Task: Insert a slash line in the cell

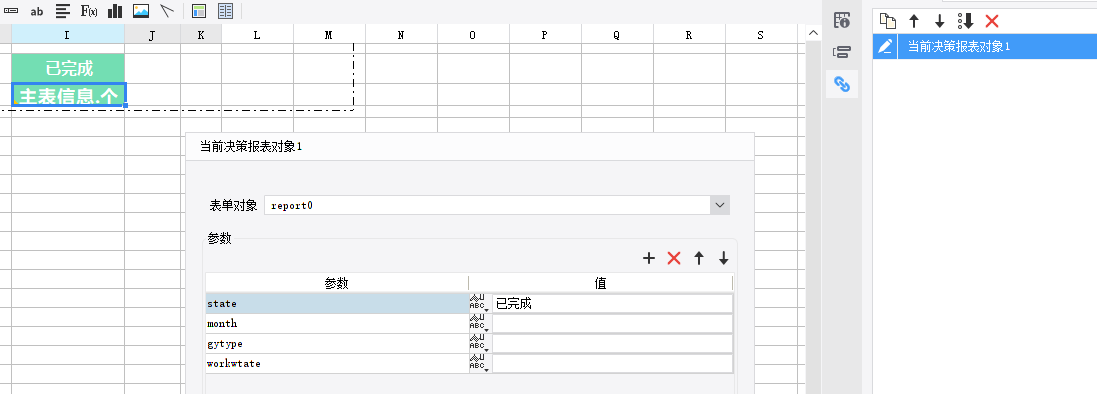Action: 166,10
